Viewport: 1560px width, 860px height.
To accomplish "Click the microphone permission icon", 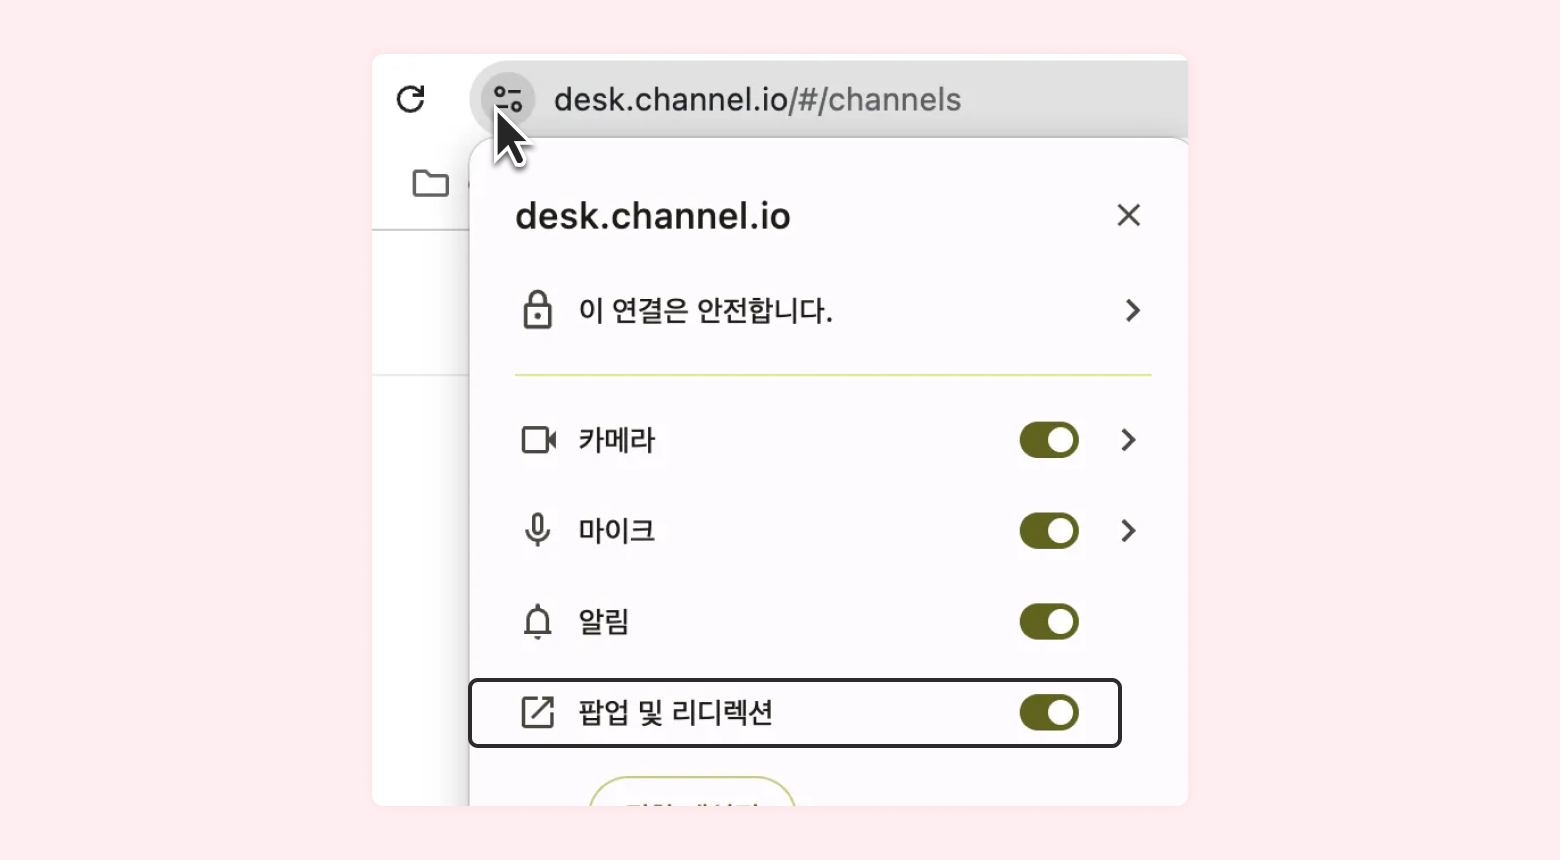I will 538,530.
